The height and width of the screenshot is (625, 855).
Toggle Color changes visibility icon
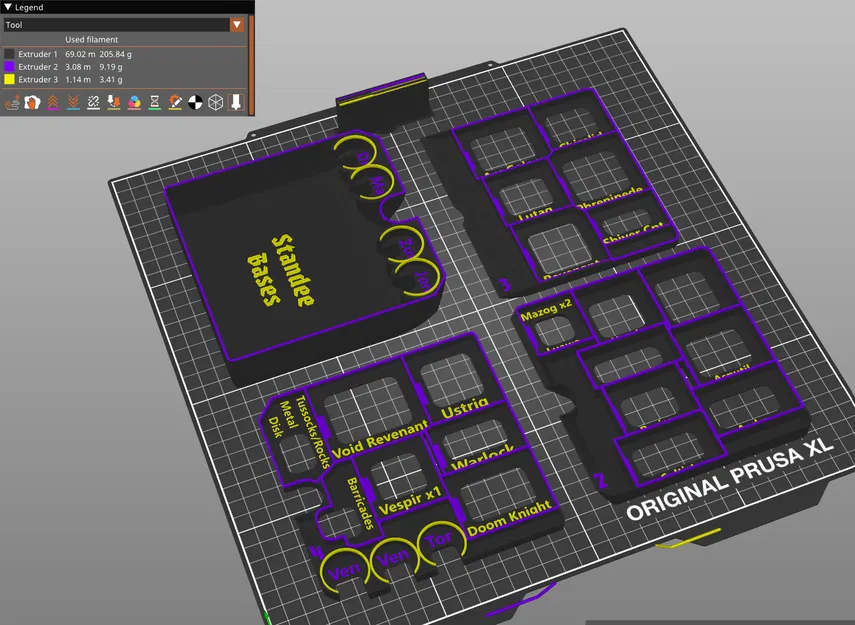134,102
